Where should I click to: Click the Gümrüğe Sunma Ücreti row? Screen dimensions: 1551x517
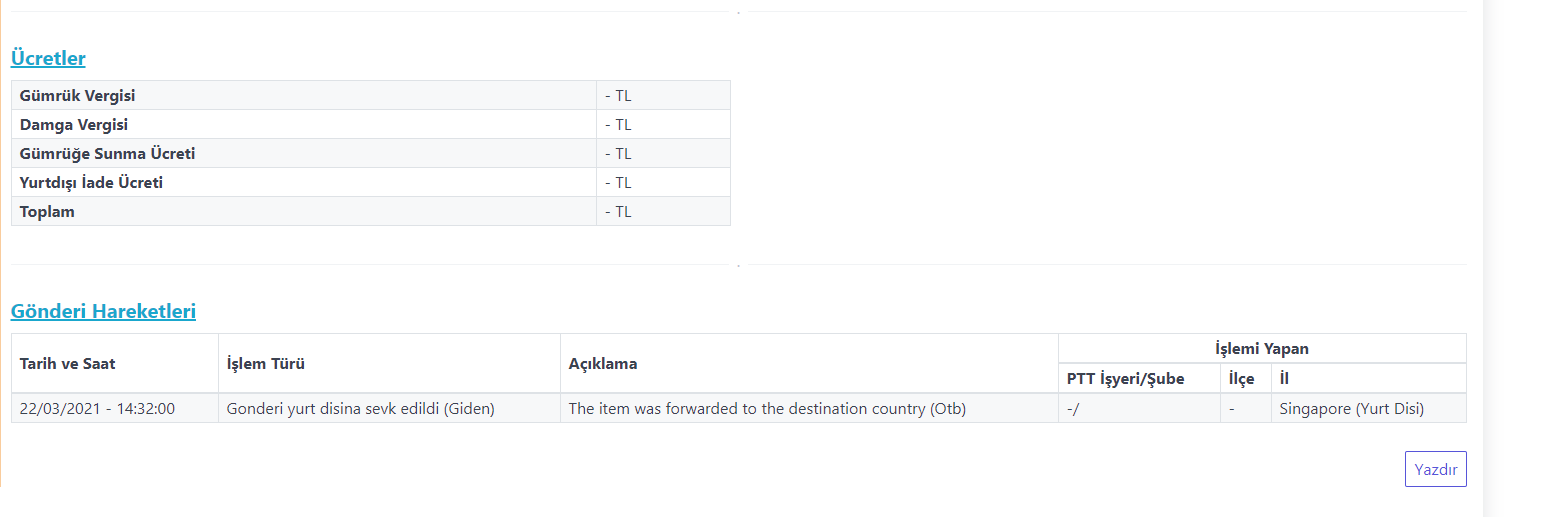coord(107,154)
